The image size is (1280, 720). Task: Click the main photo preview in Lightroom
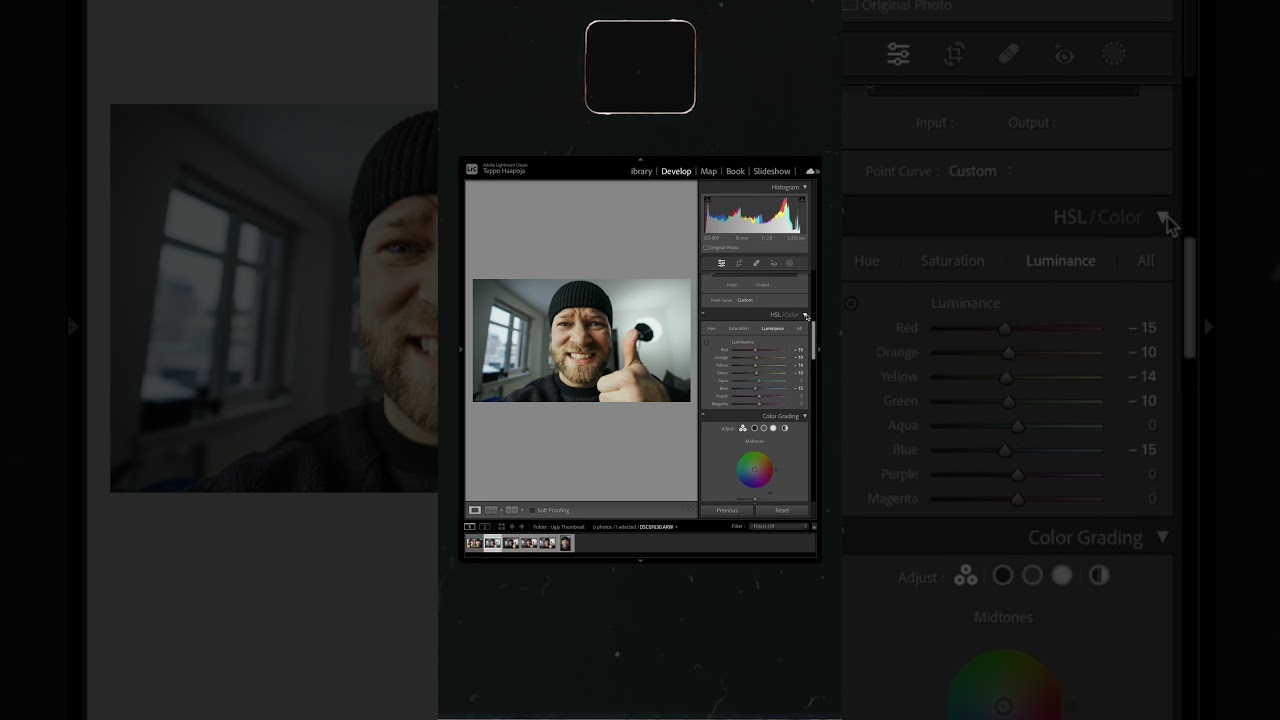click(x=581, y=340)
